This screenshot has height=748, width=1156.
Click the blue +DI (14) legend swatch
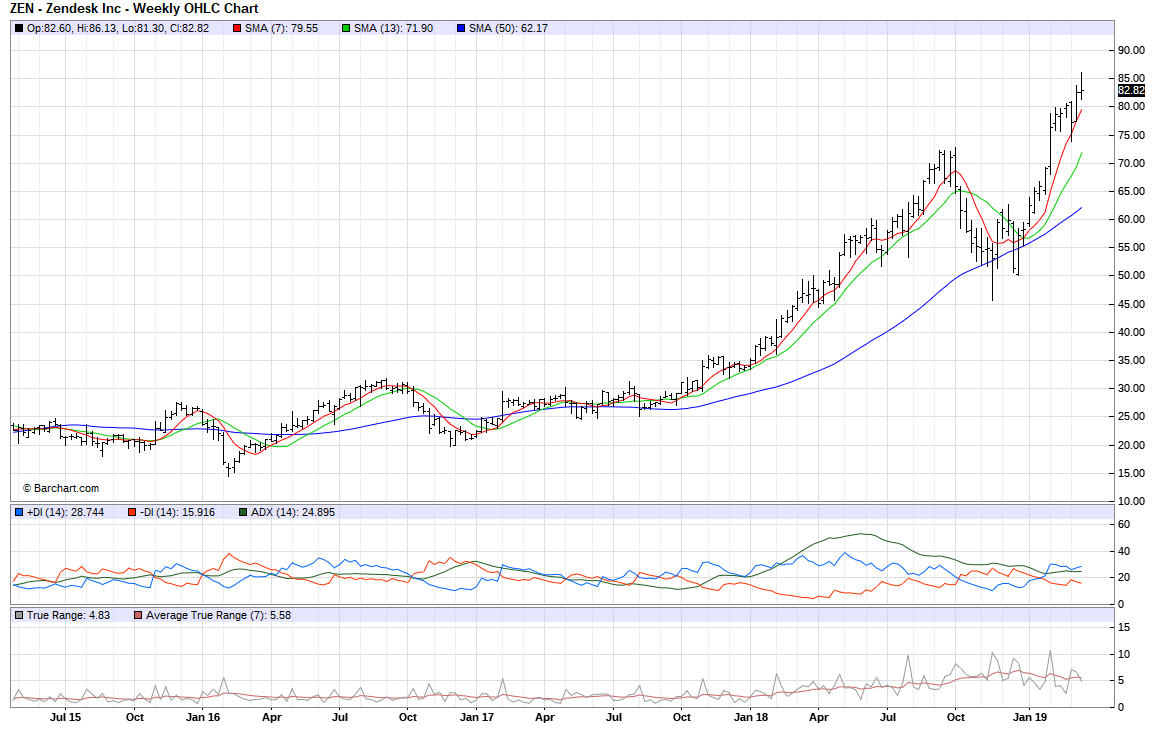pos(18,512)
